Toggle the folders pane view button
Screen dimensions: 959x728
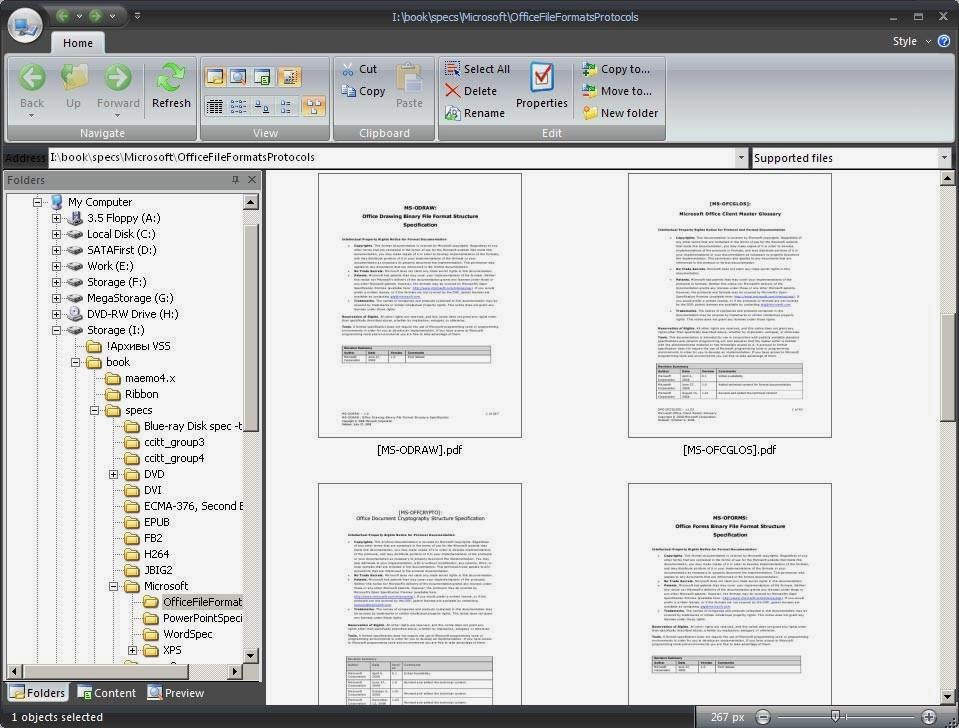(214, 76)
